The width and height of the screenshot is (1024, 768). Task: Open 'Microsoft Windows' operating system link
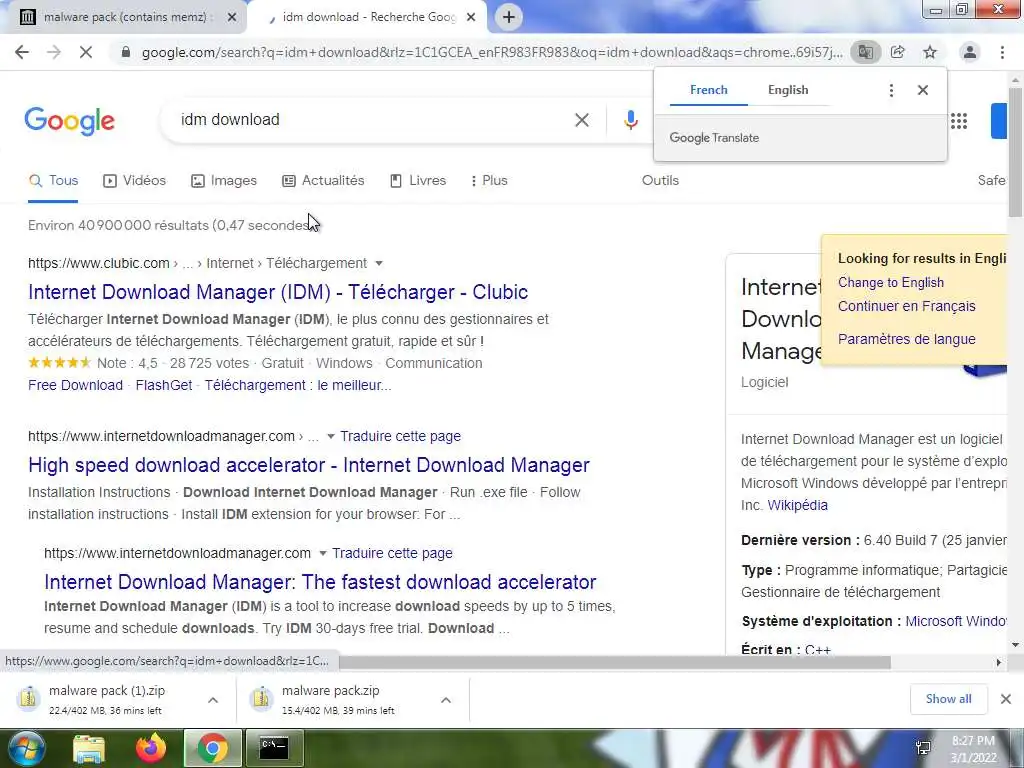click(956, 621)
